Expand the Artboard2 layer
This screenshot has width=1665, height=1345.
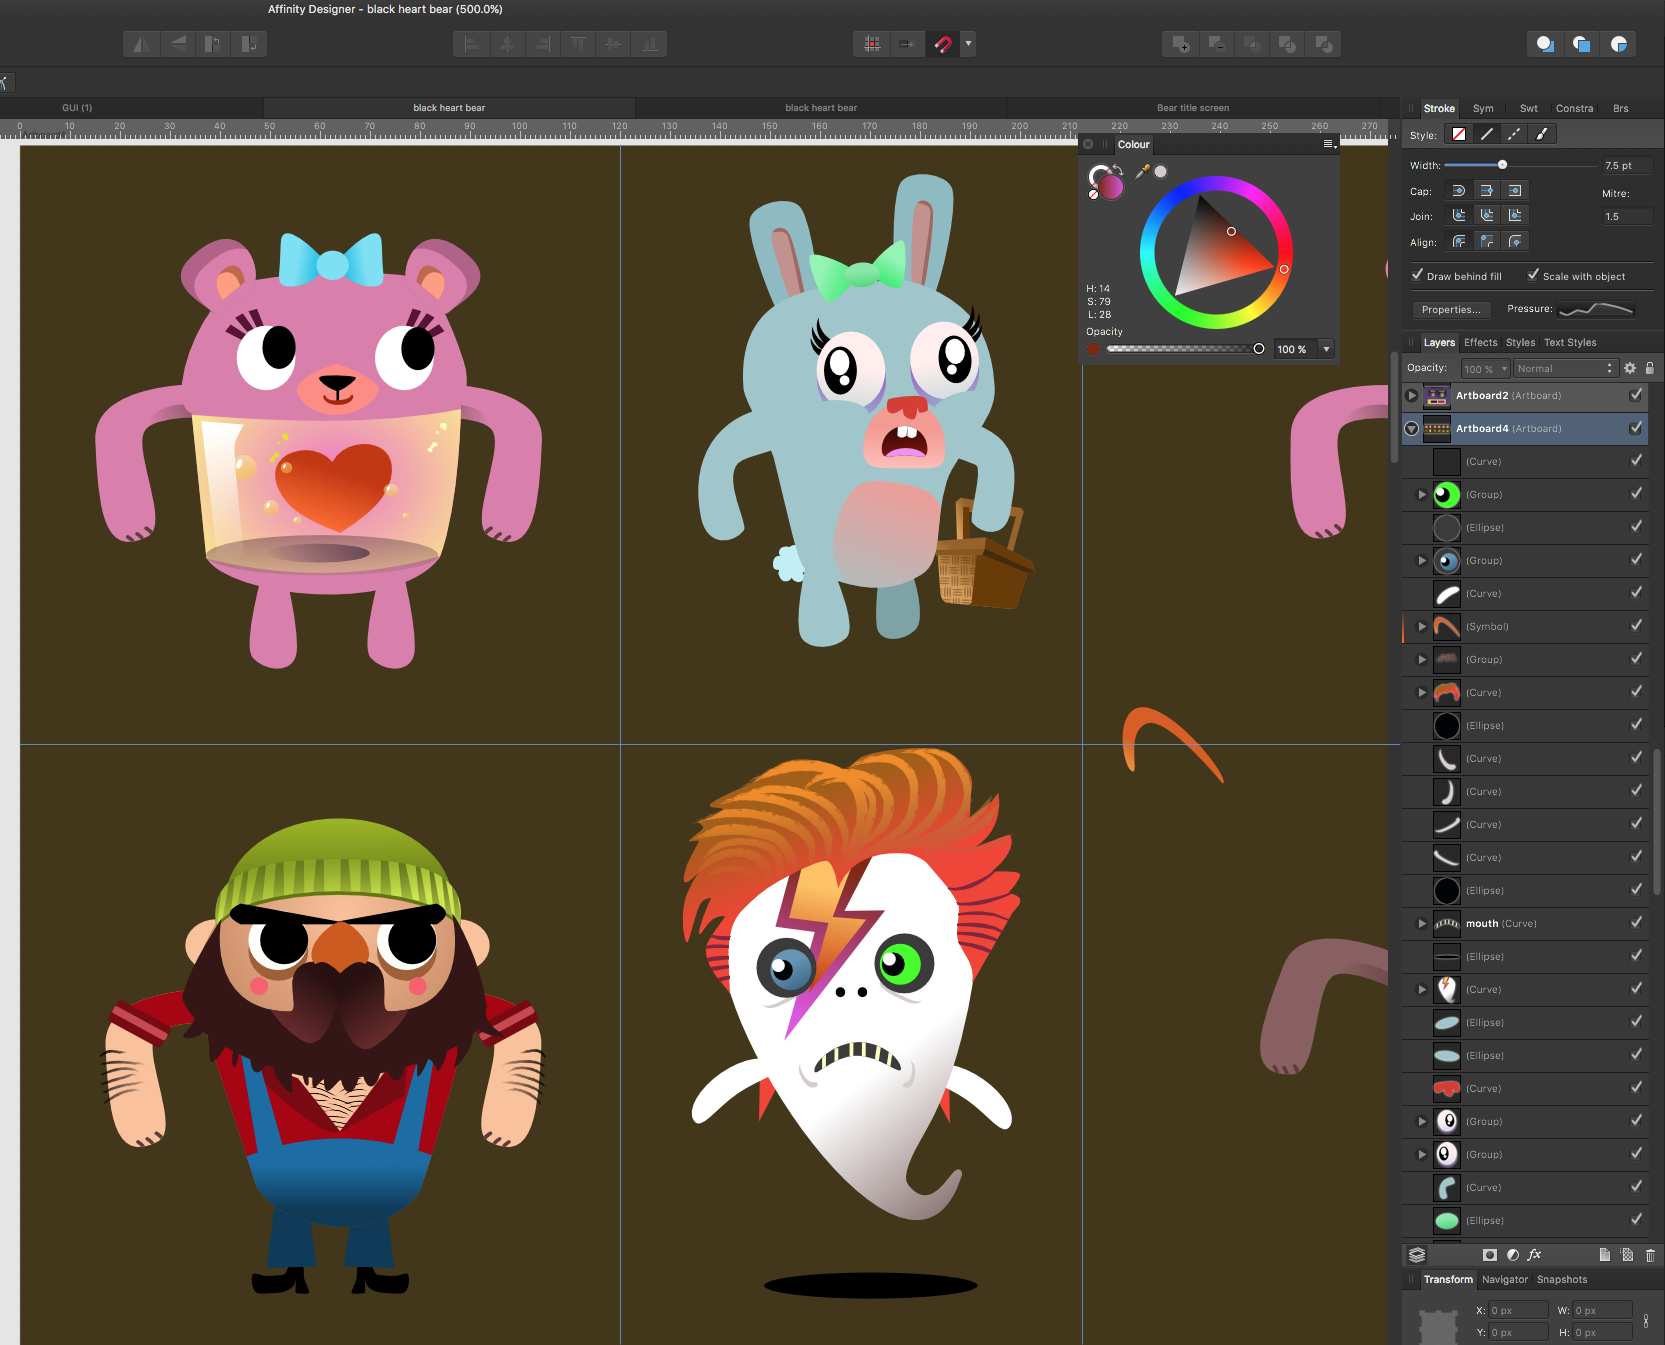[1412, 395]
